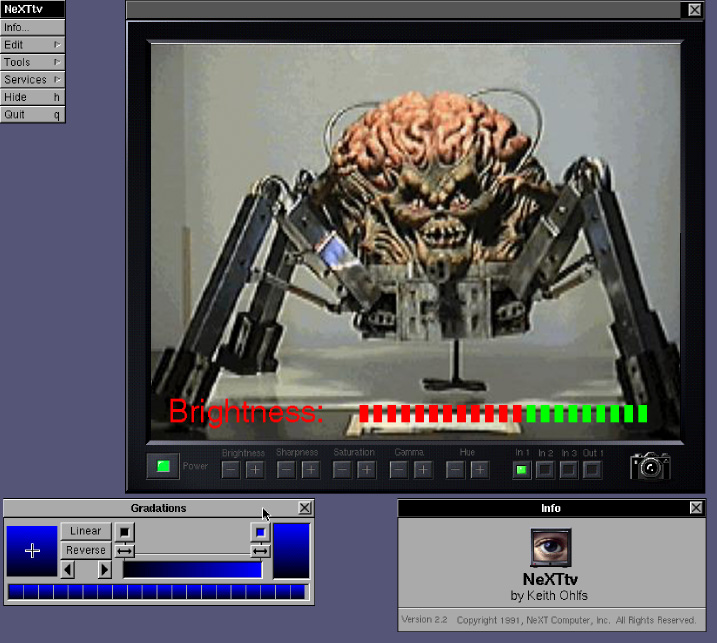Viewport: 717px width, 643px height.
Task: Click the left gradient slider handle
Action: click(124, 551)
